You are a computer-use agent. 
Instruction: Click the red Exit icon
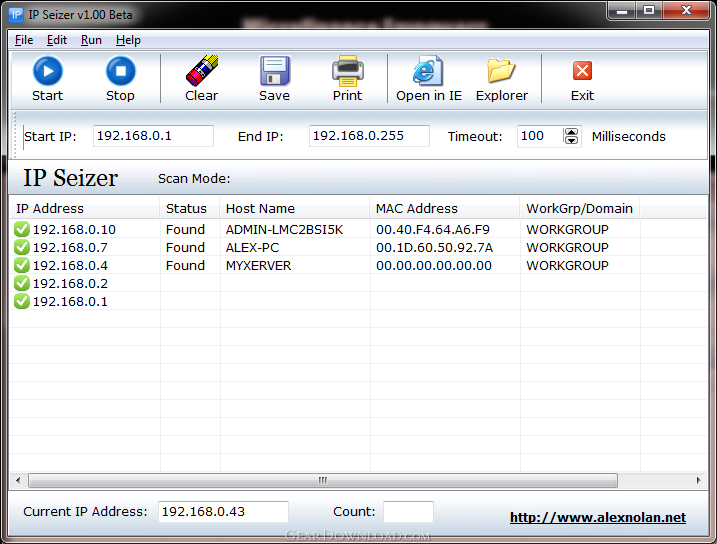(x=582, y=71)
